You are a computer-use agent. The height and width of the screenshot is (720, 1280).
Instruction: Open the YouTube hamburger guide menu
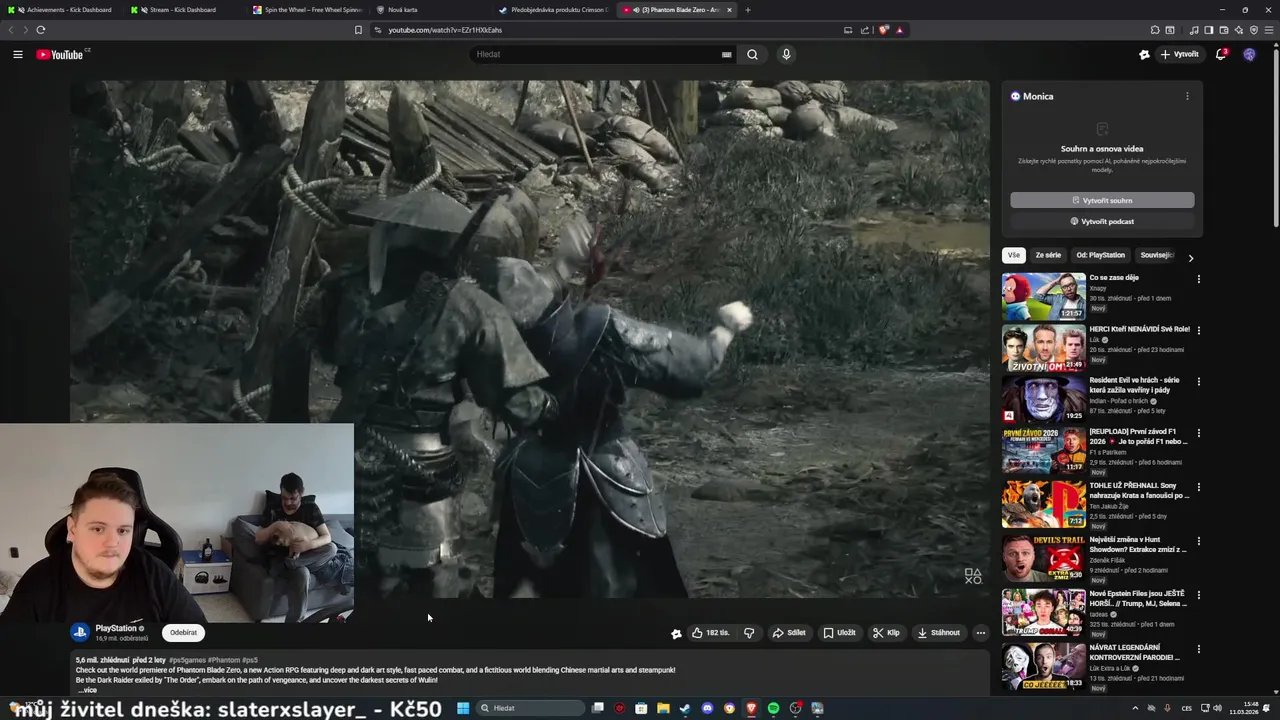18,54
